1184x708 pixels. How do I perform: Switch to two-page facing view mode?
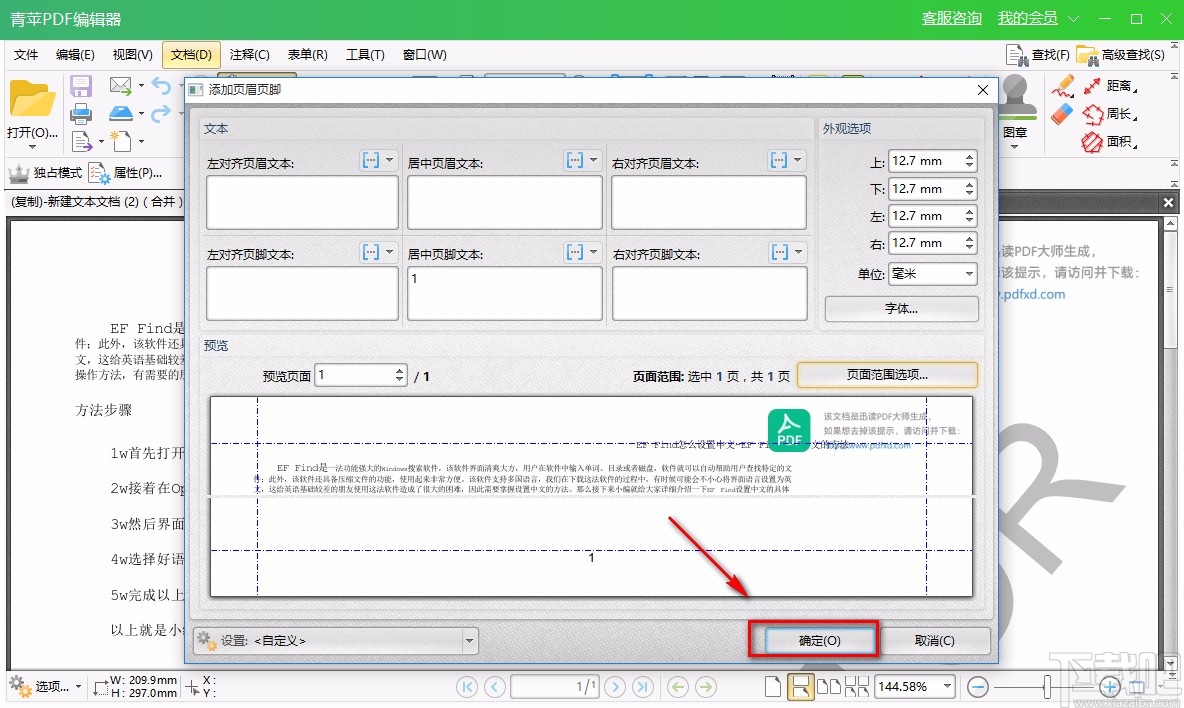pyautogui.click(x=828, y=686)
